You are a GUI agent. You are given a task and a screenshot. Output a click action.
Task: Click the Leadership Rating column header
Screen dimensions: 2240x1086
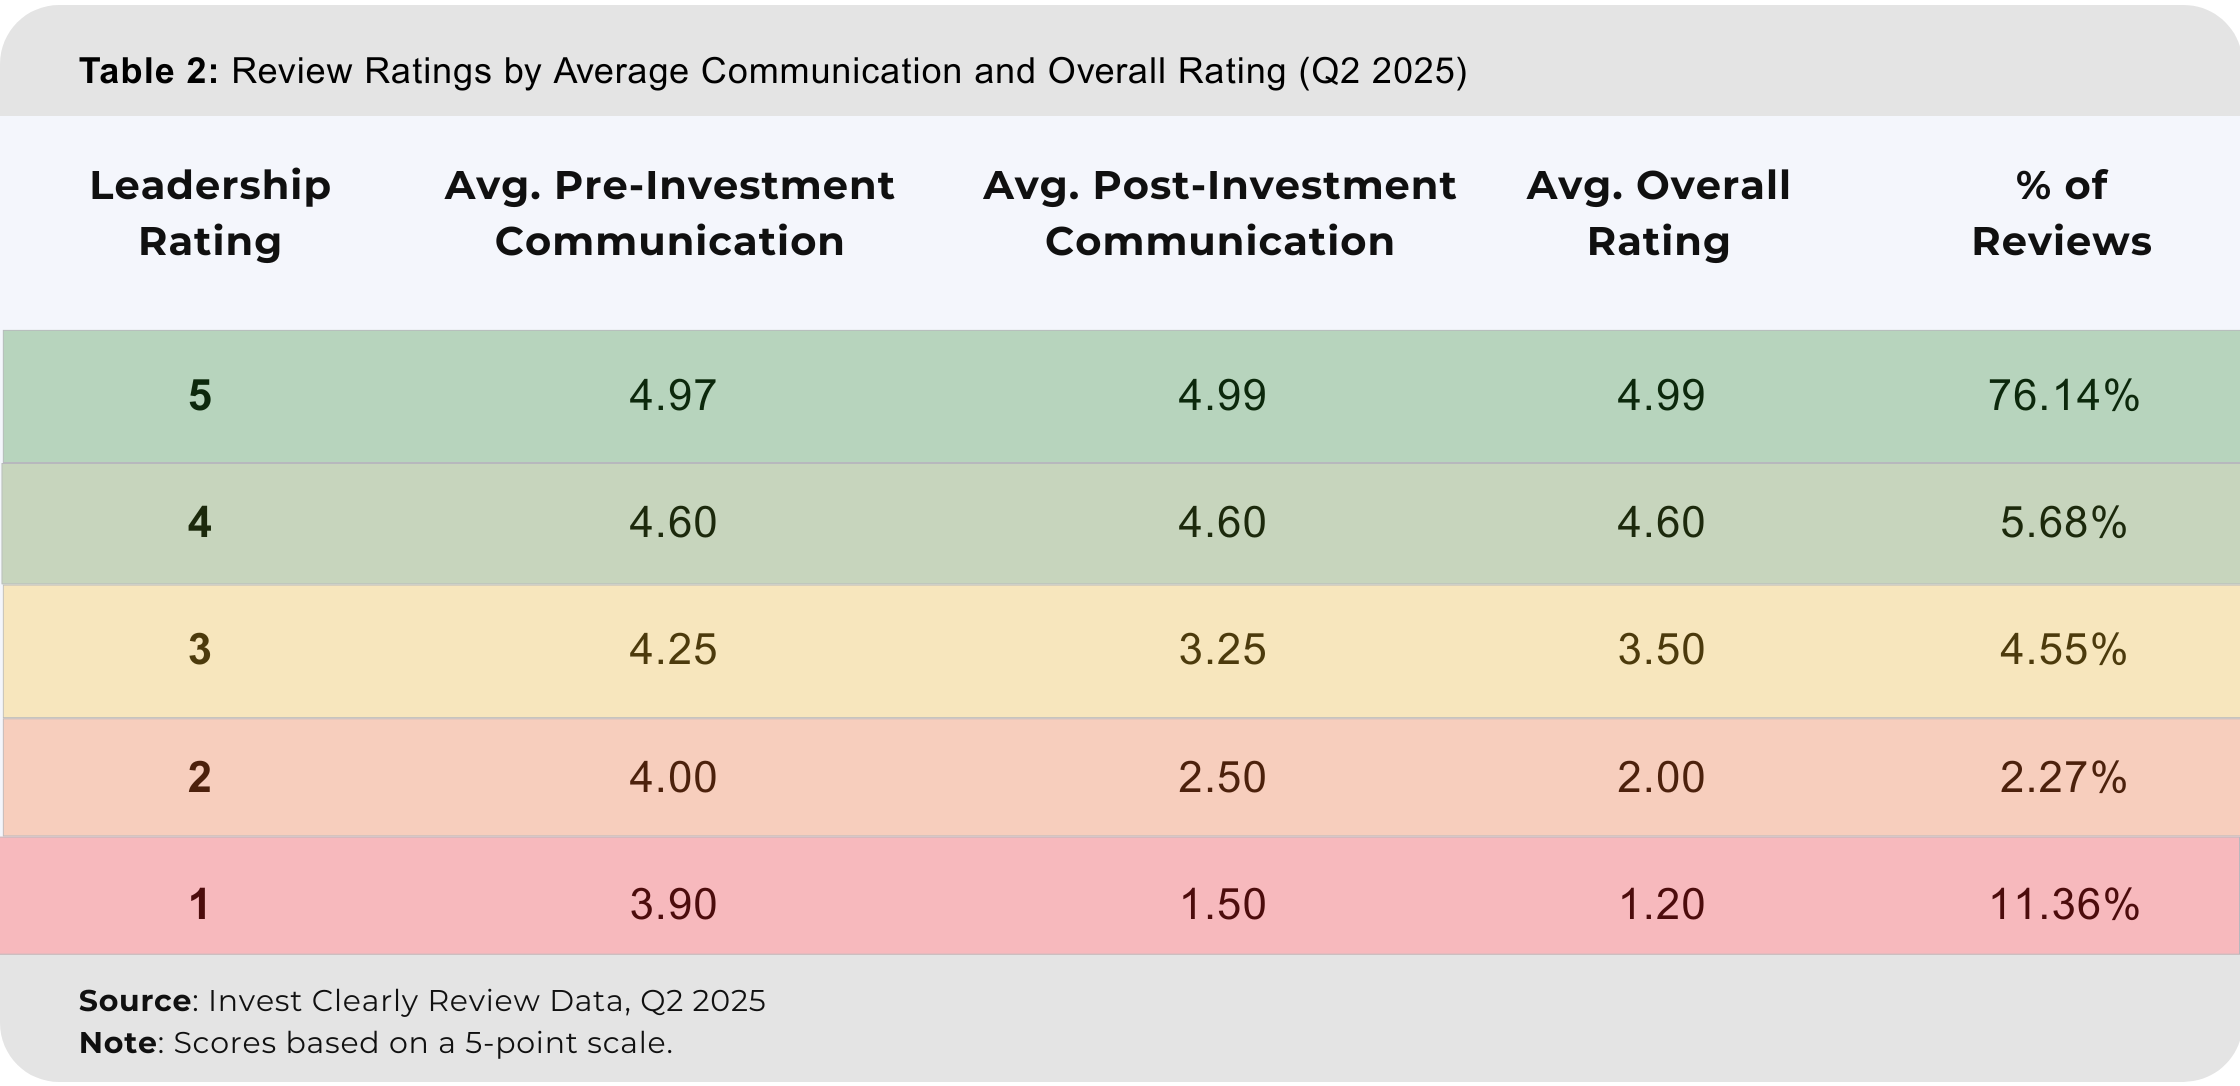tap(210, 213)
